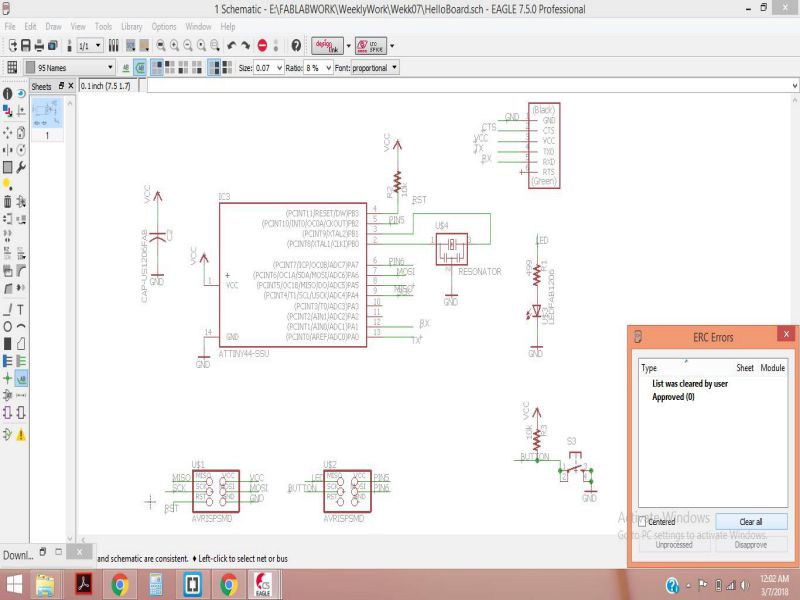Click the Undo arrow icon
This screenshot has width=800, height=600.
(x=232, y=45)
